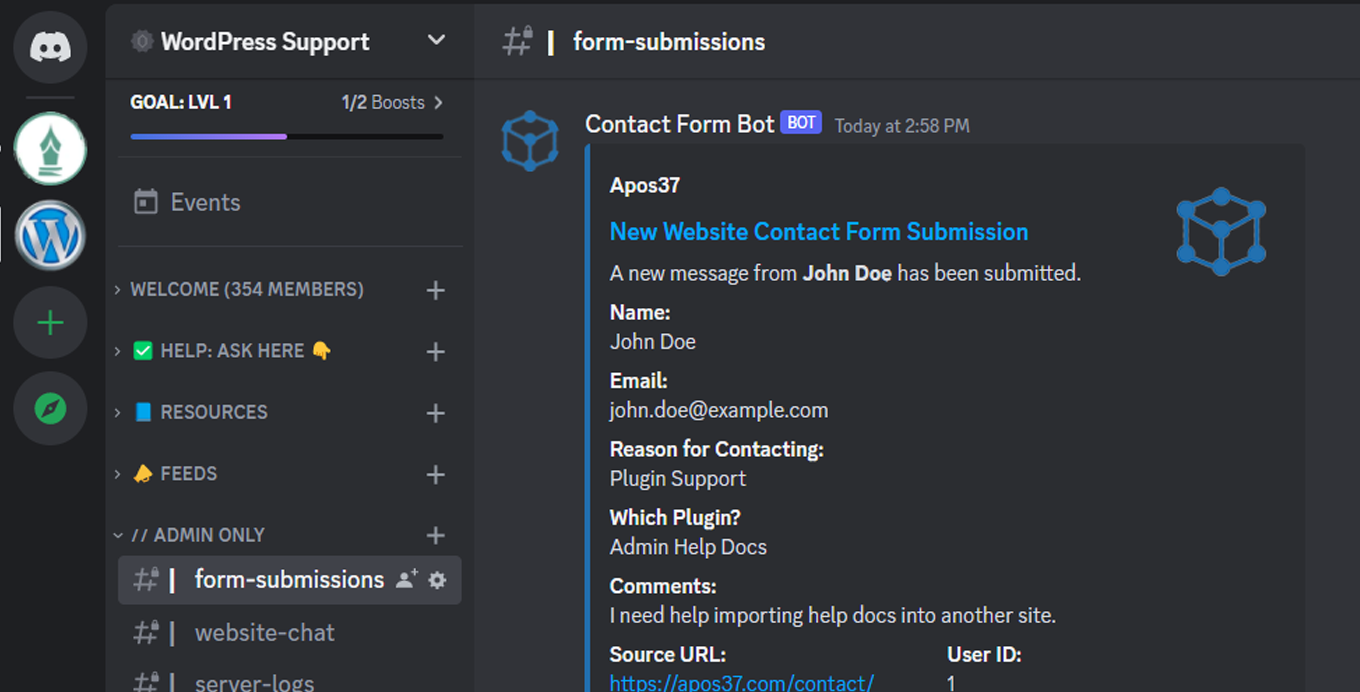This screenshot has height=692, width=1360.
Task: Open the 1/2 Boosts link
Action: (x=392, y=102)
